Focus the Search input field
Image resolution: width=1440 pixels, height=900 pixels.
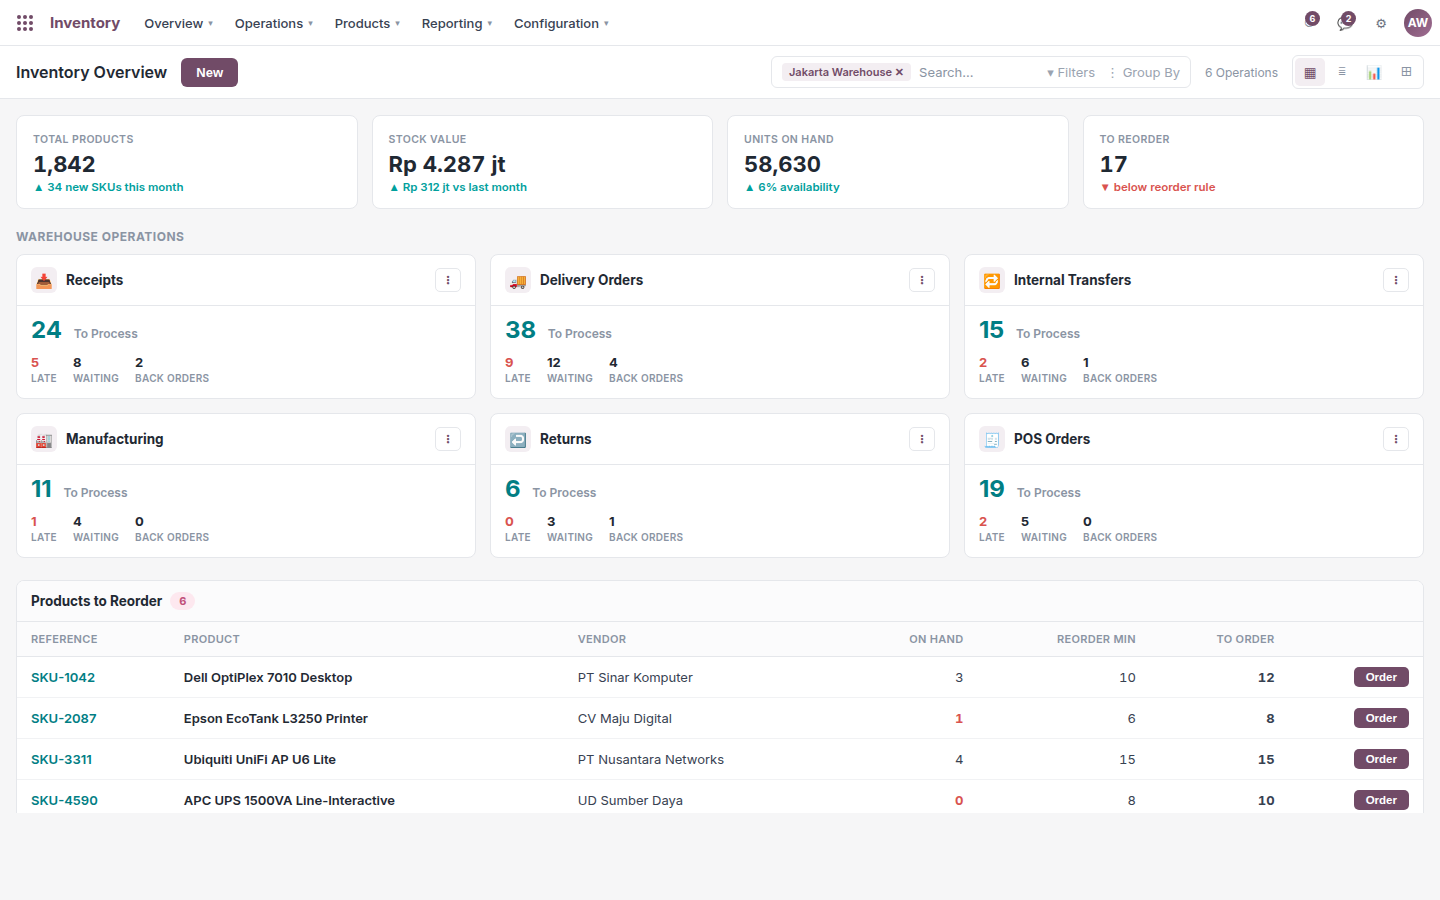point(977,72)
